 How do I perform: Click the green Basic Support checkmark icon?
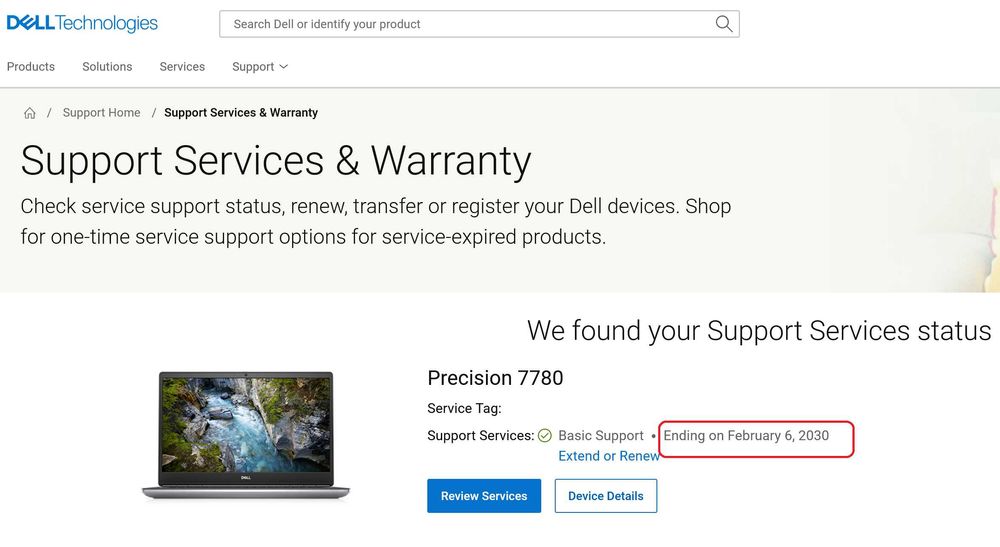[545, 436]
